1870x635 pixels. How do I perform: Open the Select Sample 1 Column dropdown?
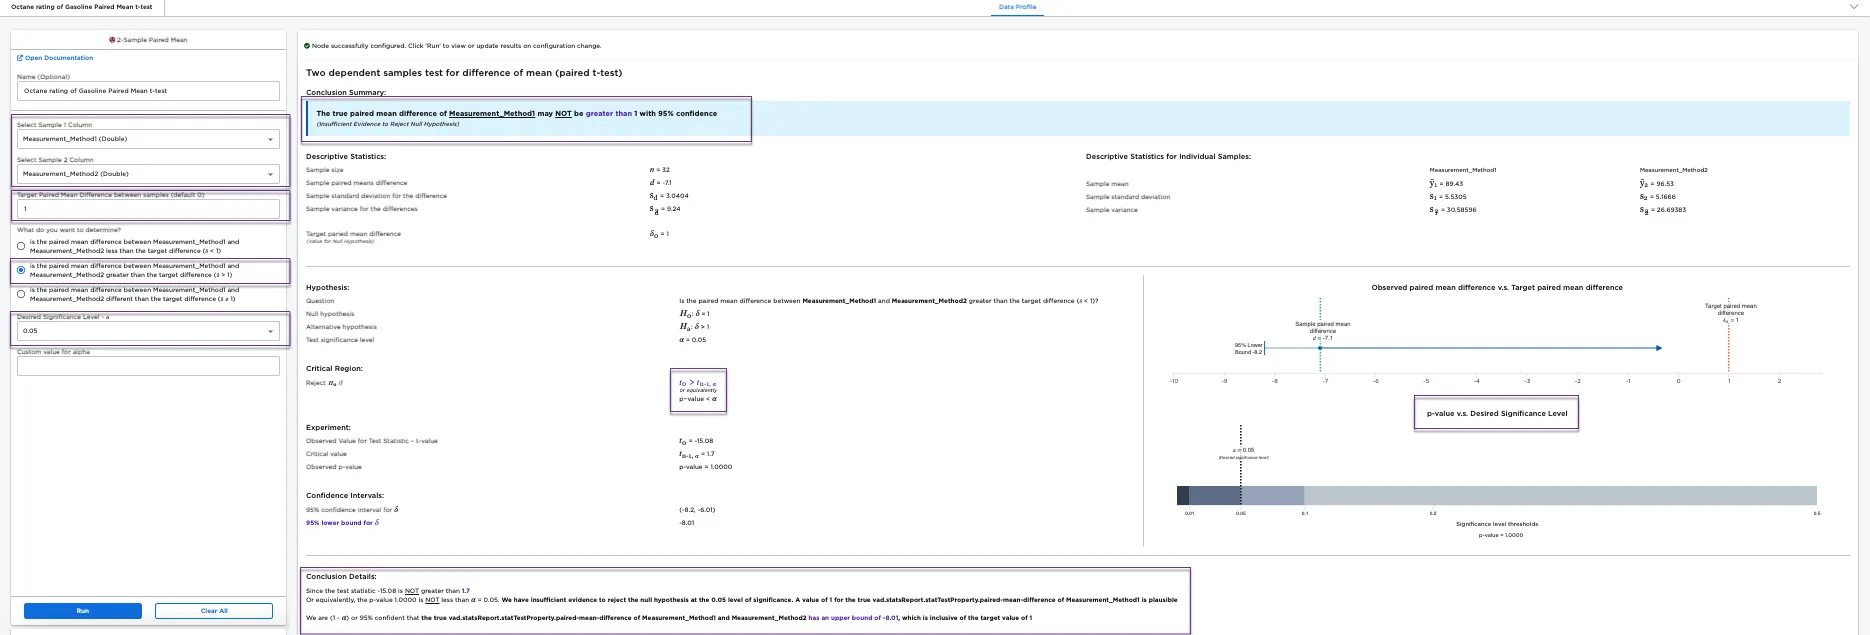(148, 139)
